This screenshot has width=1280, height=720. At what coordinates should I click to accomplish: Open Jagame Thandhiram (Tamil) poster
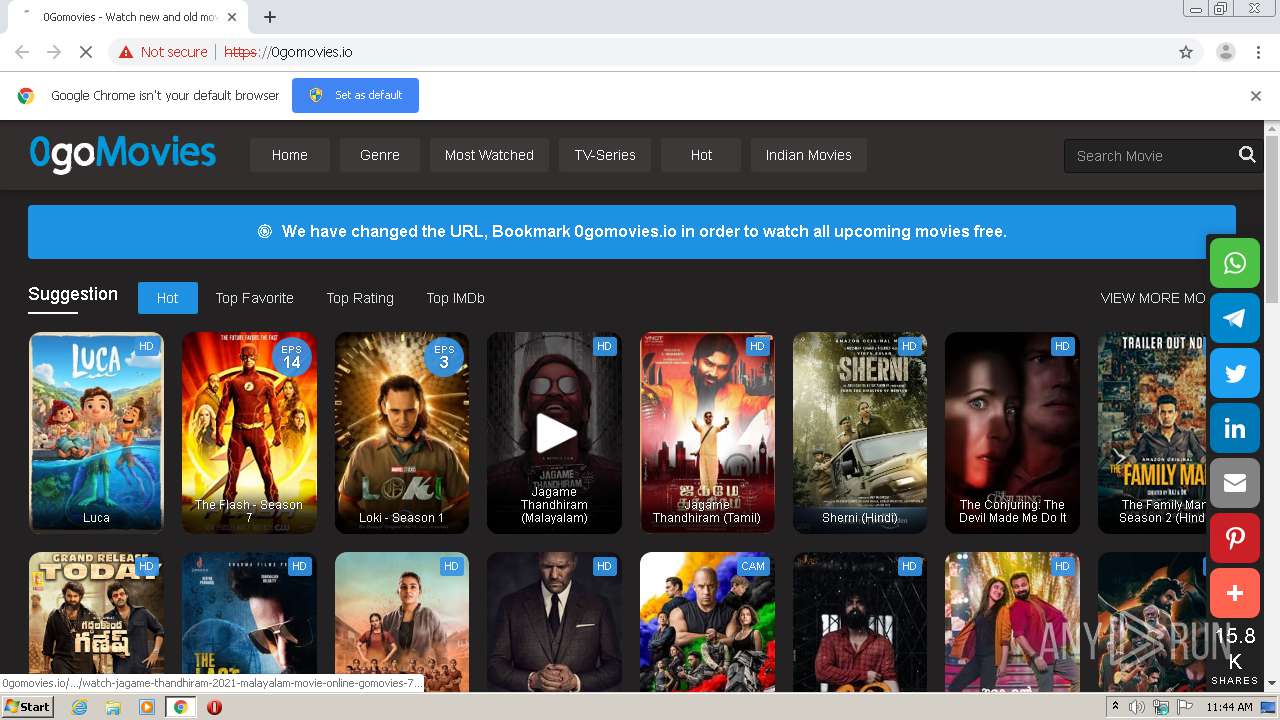point(707,433)
